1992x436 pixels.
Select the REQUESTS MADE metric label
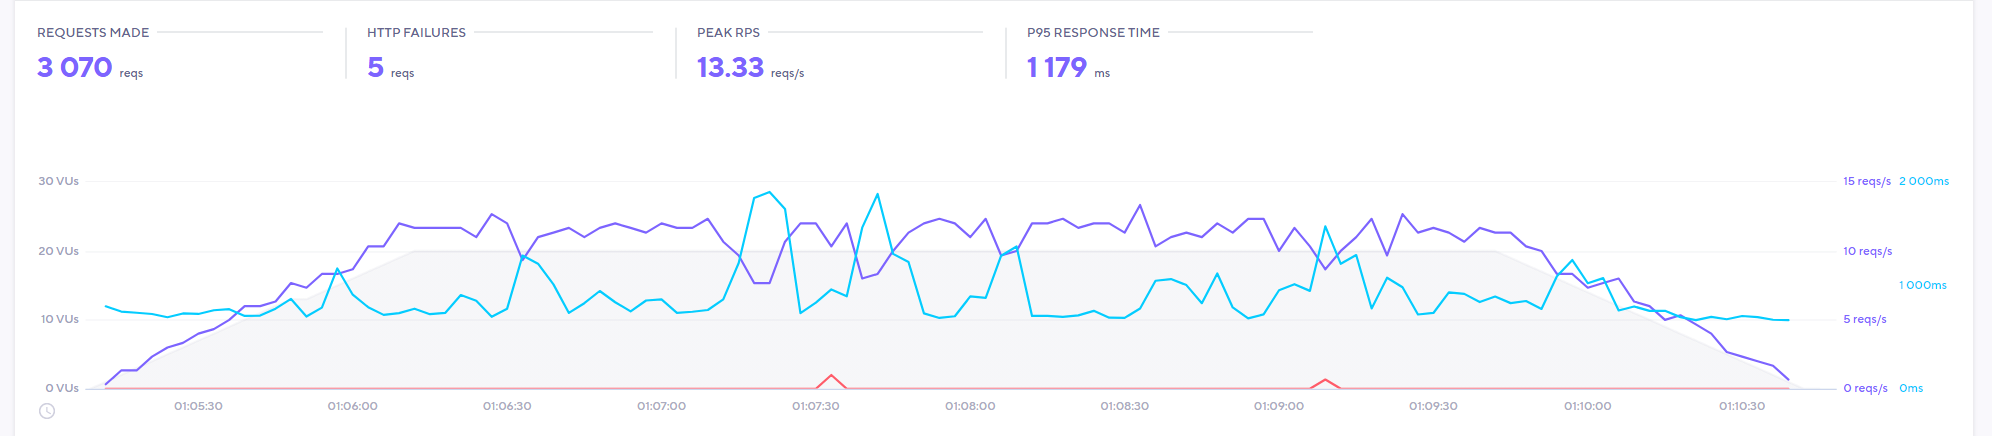[x=93, y=33]
